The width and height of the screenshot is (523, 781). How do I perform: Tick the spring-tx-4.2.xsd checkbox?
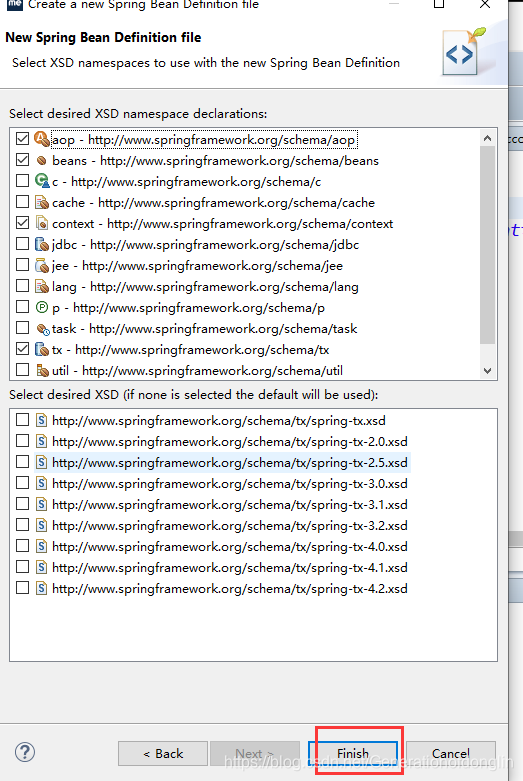click(22, 588)
